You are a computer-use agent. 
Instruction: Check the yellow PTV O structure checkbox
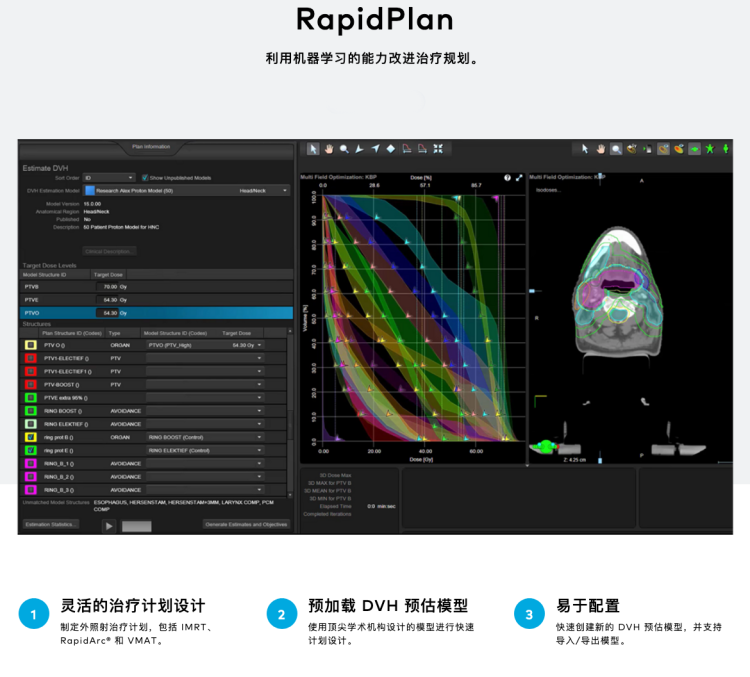point(31,345)
